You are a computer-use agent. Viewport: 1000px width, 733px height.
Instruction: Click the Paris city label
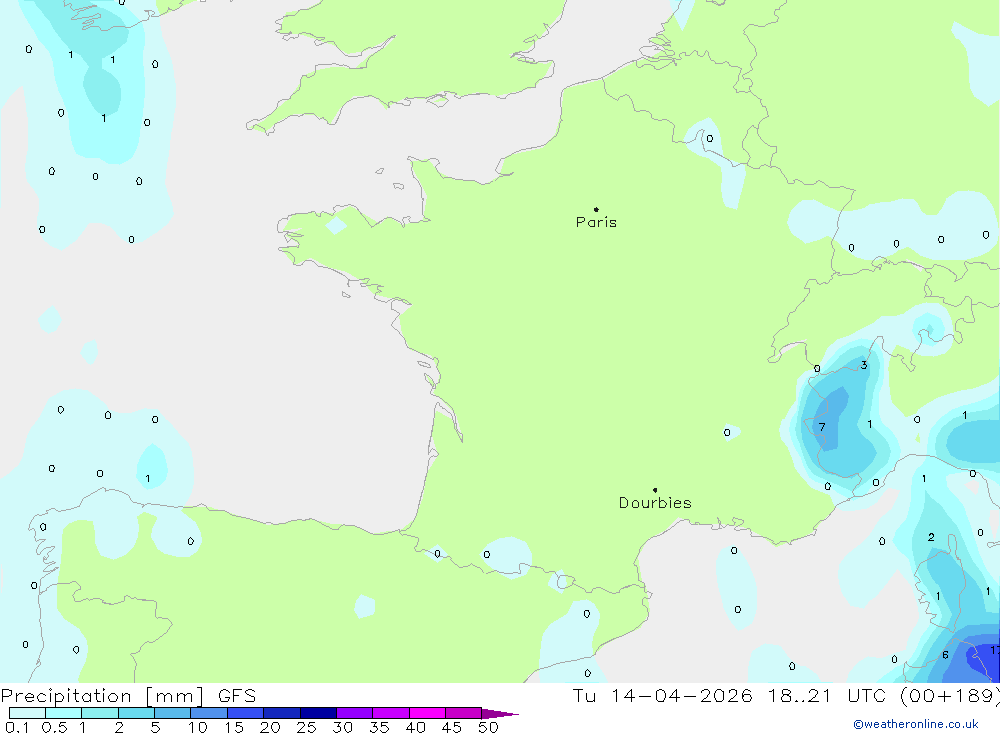(596, 222)
